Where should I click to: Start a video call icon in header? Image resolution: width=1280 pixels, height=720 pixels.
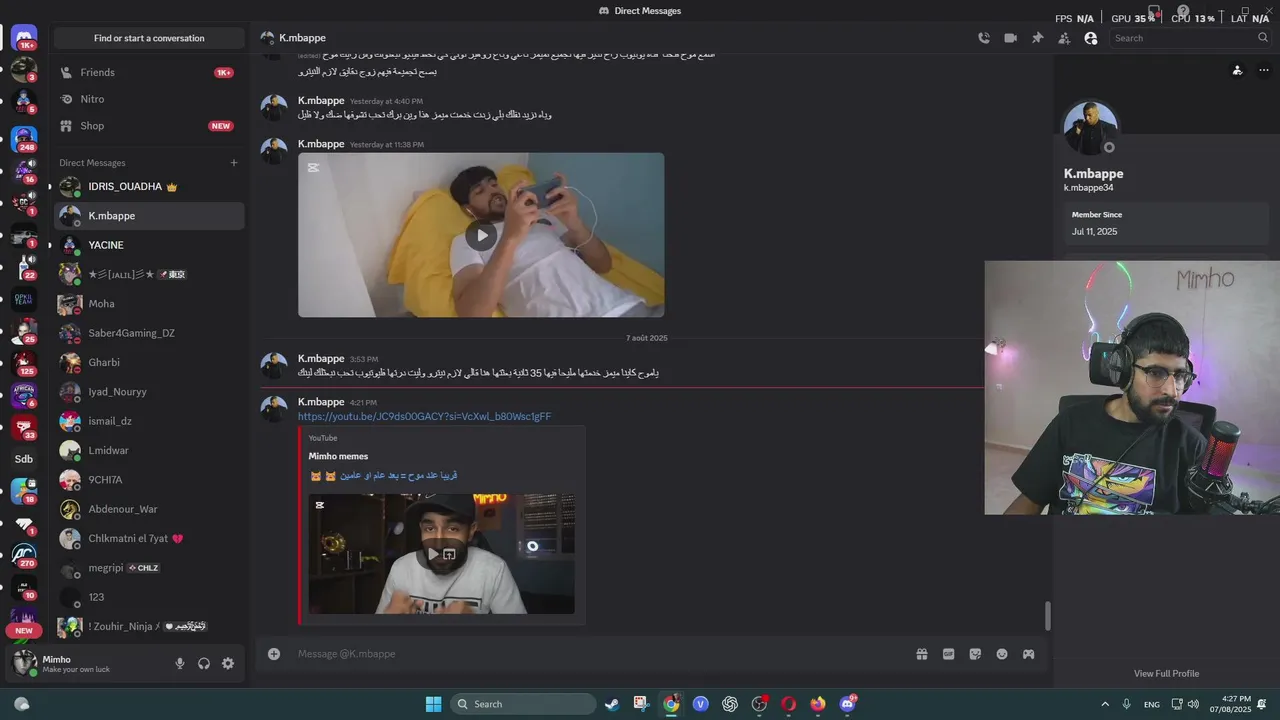(1010, 38)
